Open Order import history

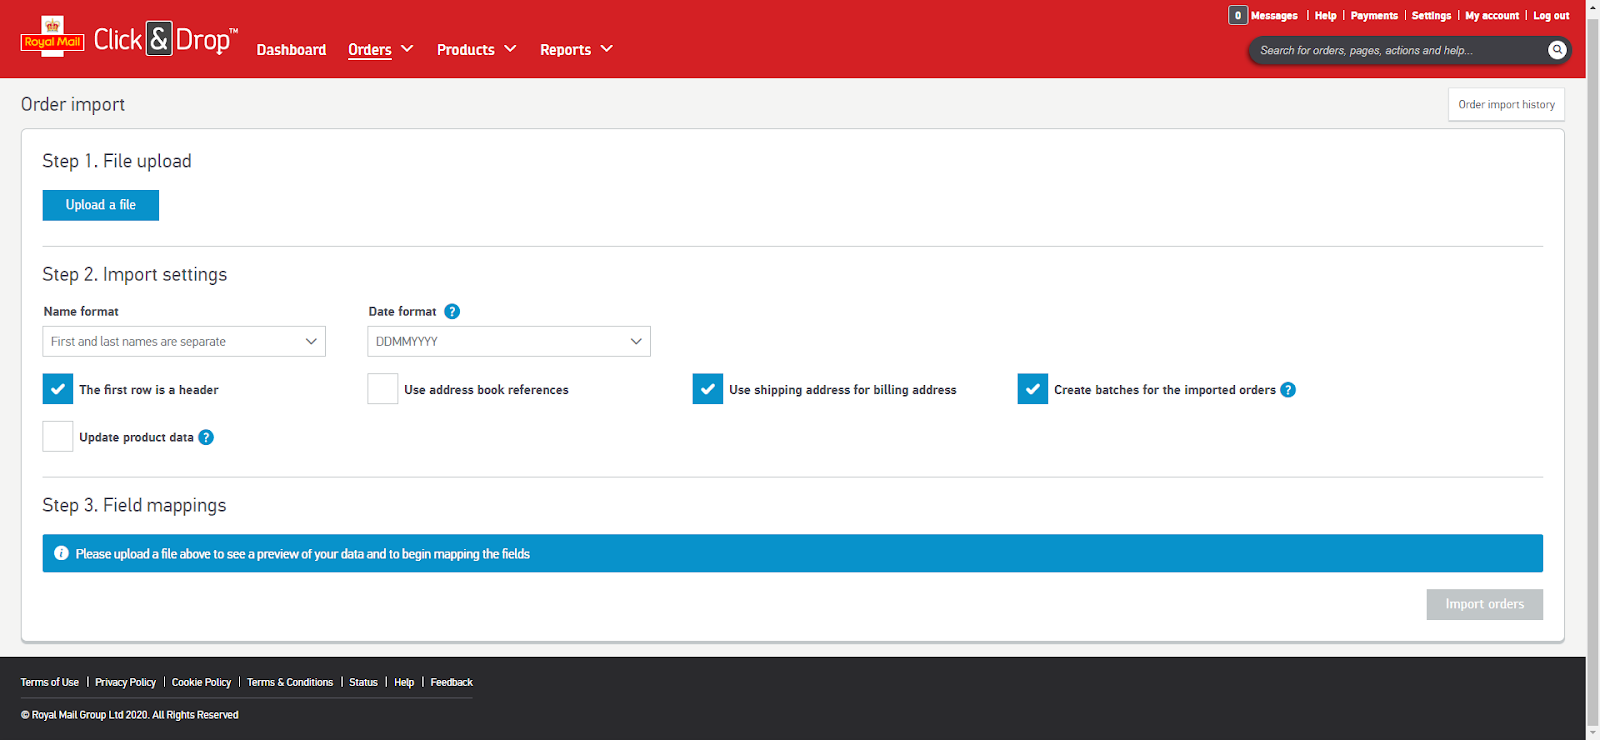(1506, 104)
